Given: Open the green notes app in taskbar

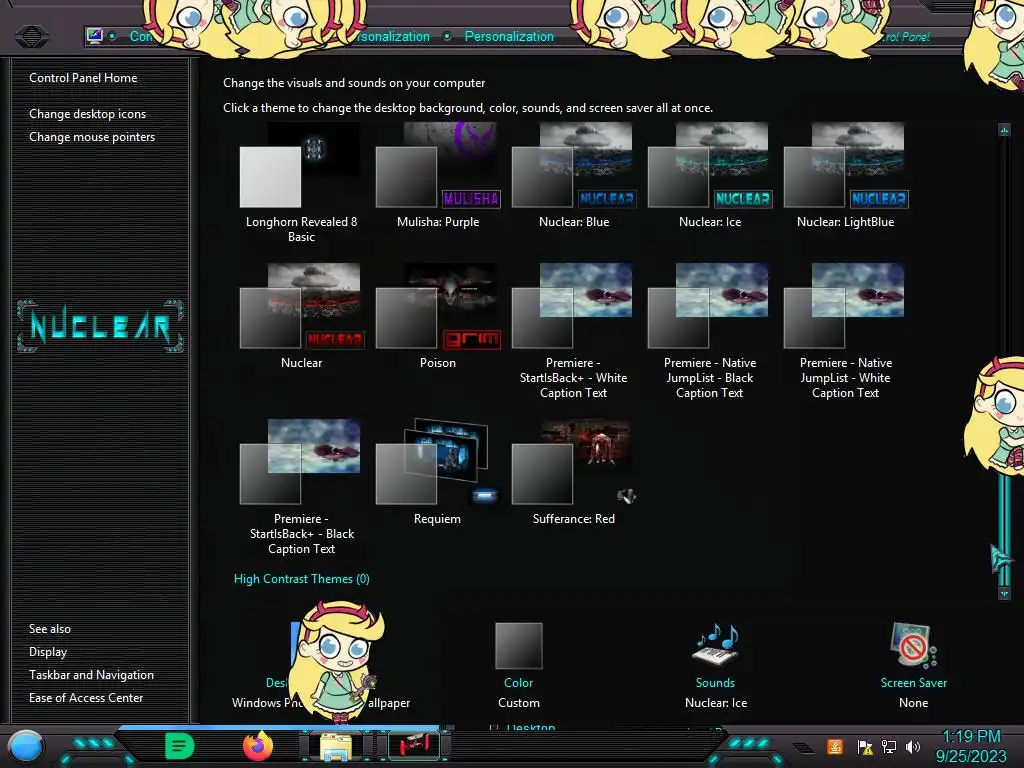Looking at the screenshot, I should pos(179,746).
